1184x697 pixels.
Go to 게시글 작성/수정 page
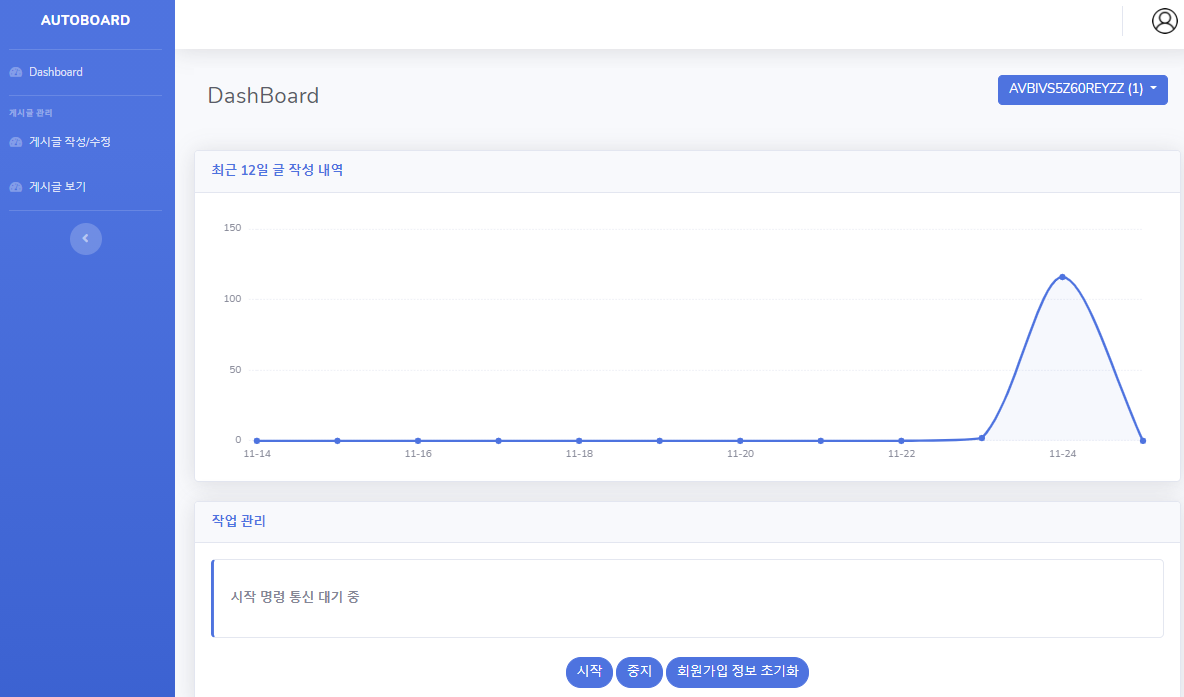(x=69, y=142)
